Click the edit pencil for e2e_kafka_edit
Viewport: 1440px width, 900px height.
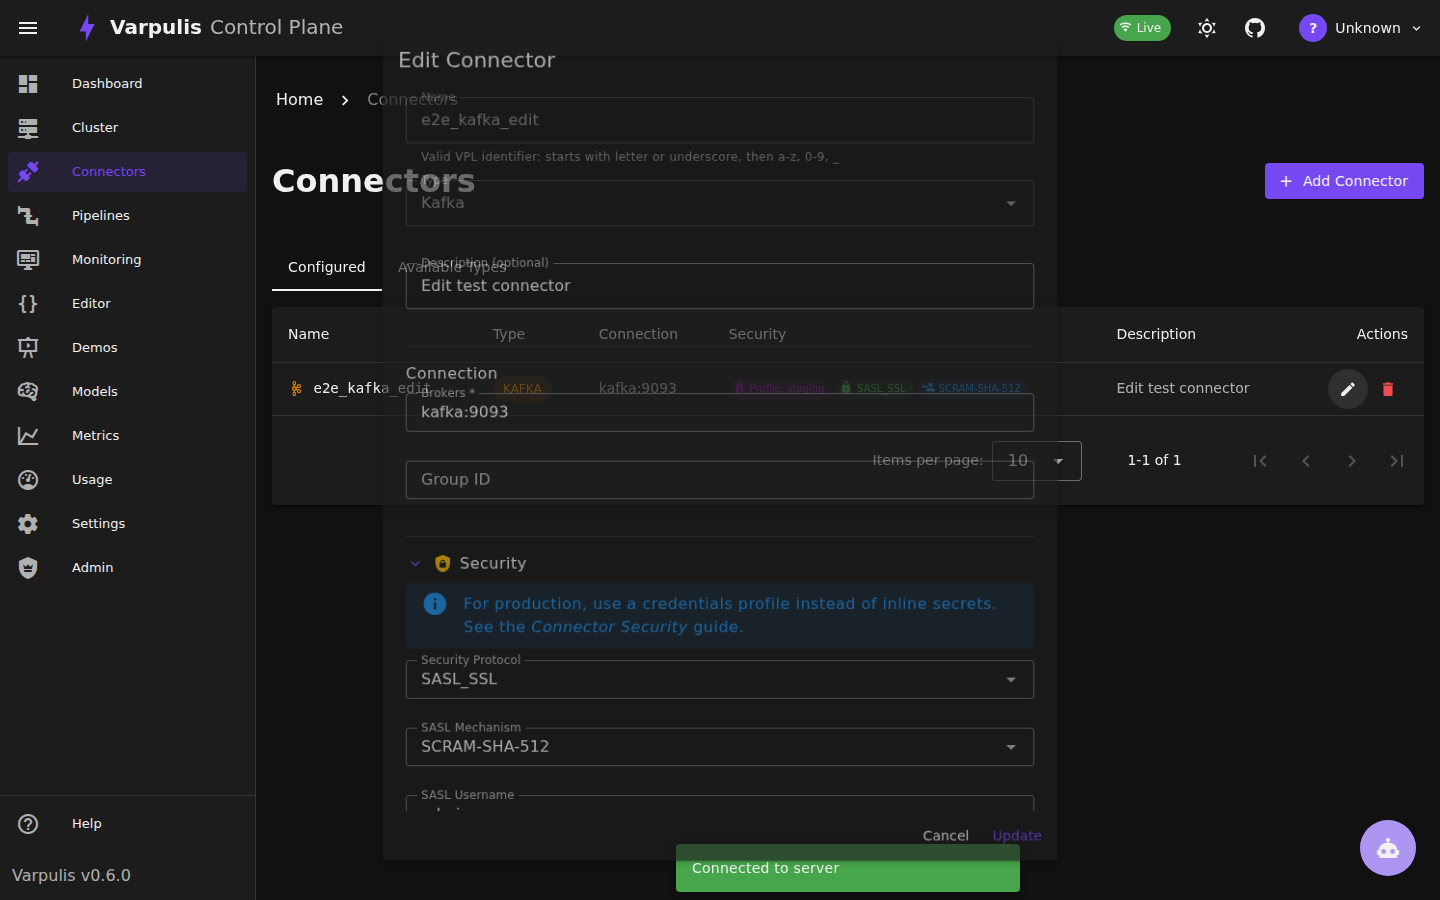click(1347, 388)
